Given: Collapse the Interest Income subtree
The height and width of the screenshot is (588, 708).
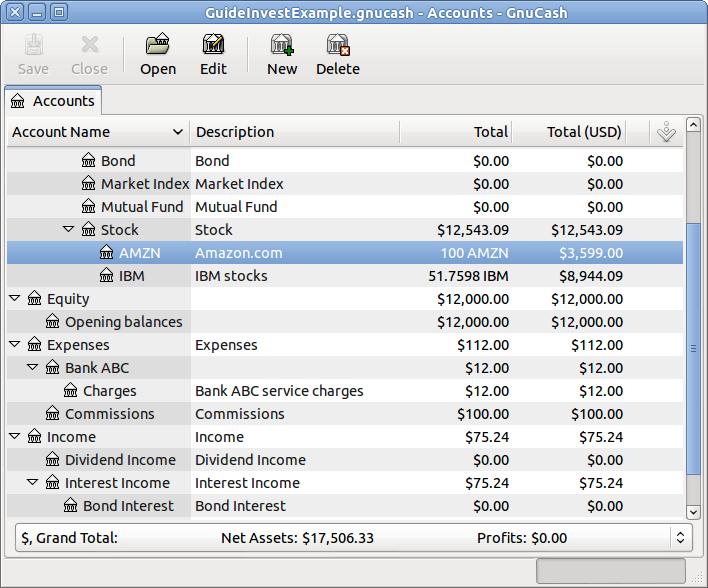Looking at the screenshot, I should point(33,483).
